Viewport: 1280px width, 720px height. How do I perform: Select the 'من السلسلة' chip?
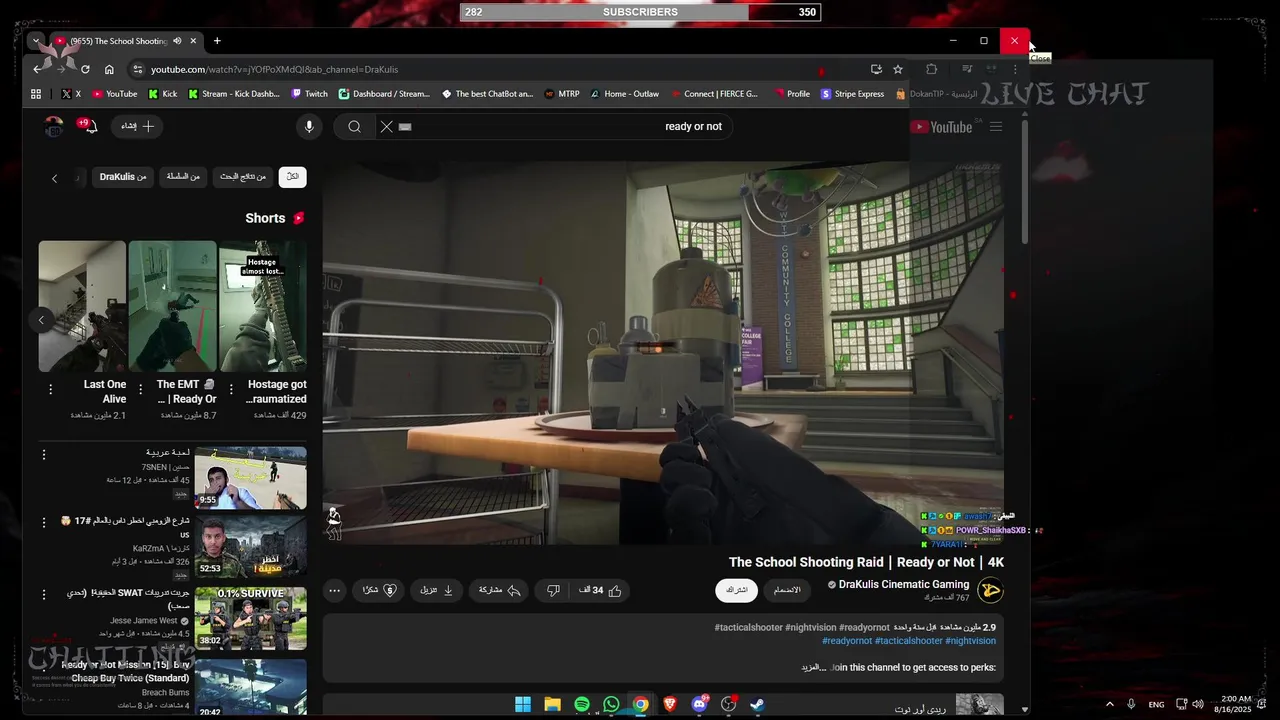coord(182,177)
